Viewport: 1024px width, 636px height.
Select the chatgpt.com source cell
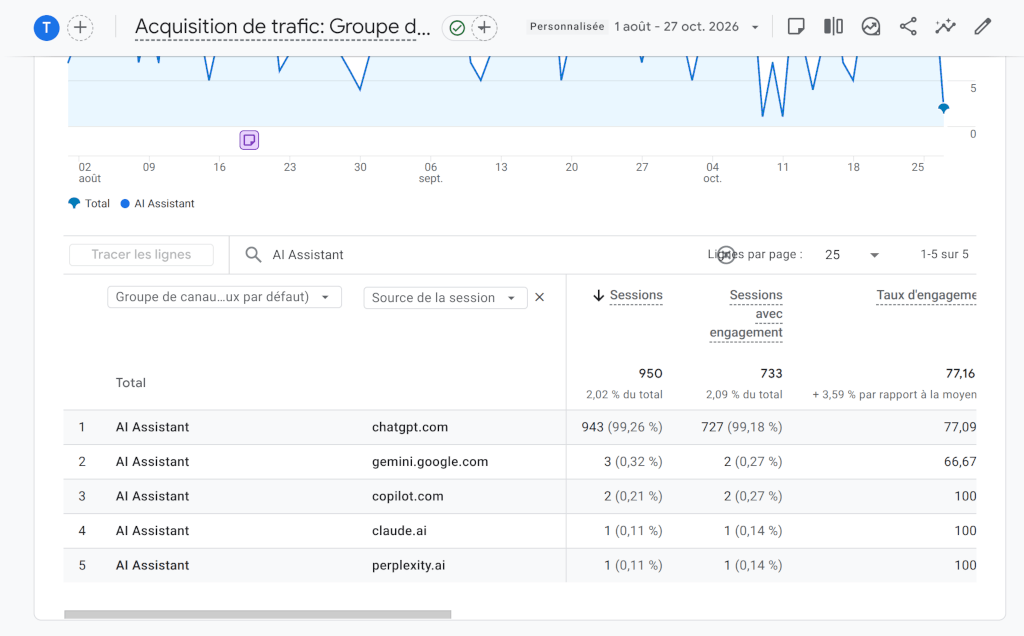[x=409, y=427]
